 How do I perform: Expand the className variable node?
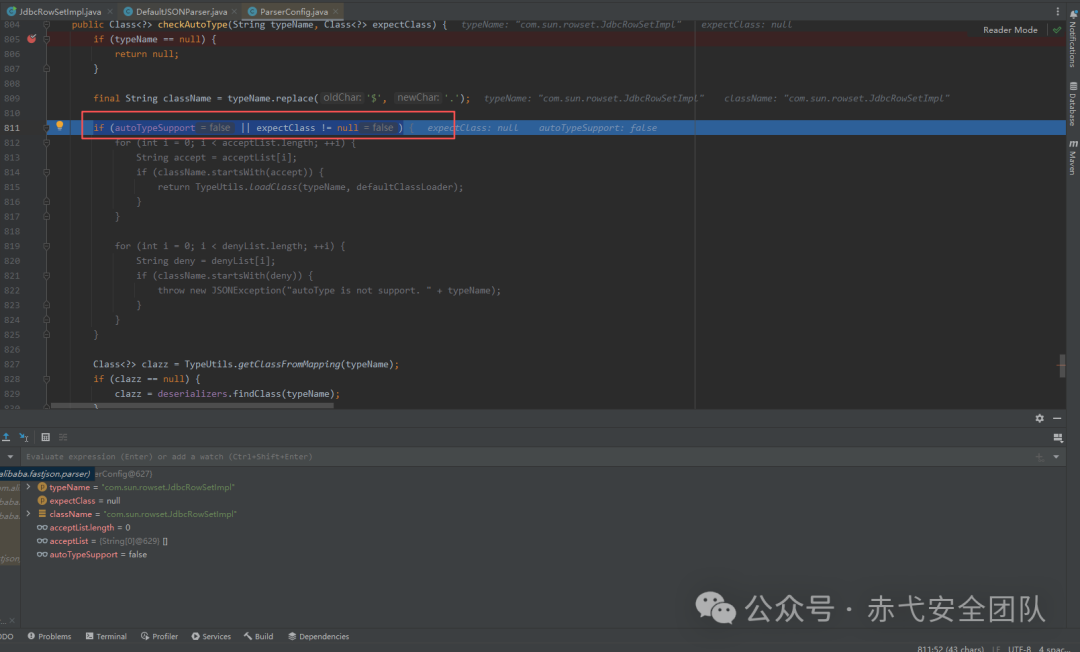coord(28,514)
